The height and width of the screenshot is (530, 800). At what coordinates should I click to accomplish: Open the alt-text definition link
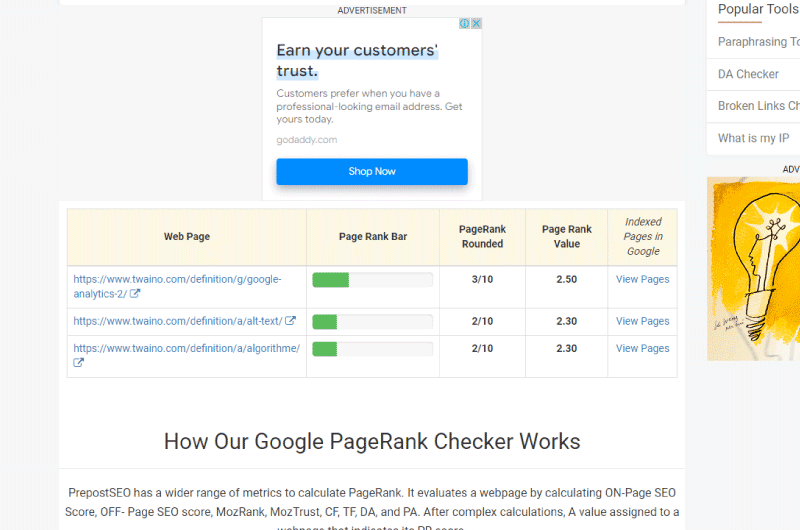point(178,321)
